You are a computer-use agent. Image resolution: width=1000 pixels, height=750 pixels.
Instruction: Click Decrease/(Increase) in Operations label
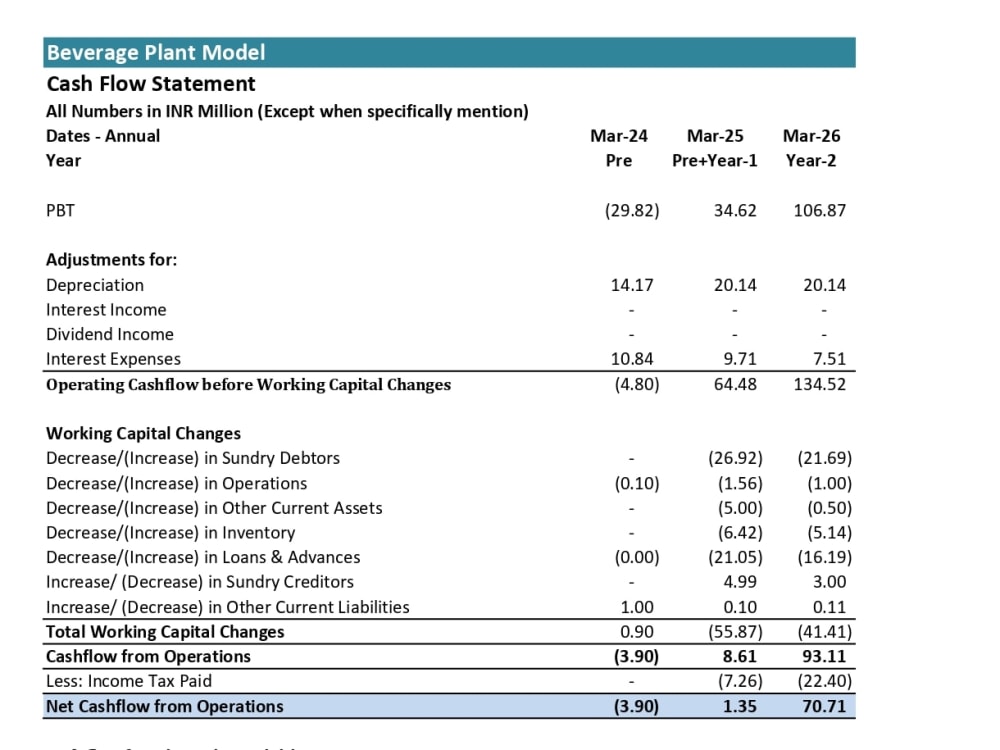[177, 483]
